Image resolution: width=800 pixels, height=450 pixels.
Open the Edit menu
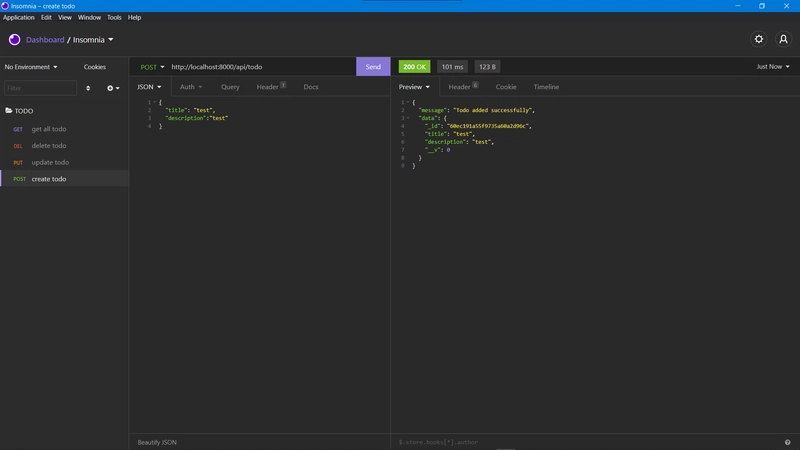click(x=46, y=17)
